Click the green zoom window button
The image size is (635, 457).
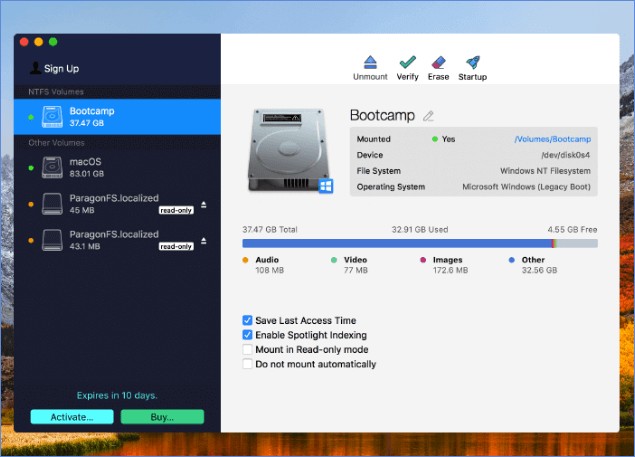[x=53, y=42]
